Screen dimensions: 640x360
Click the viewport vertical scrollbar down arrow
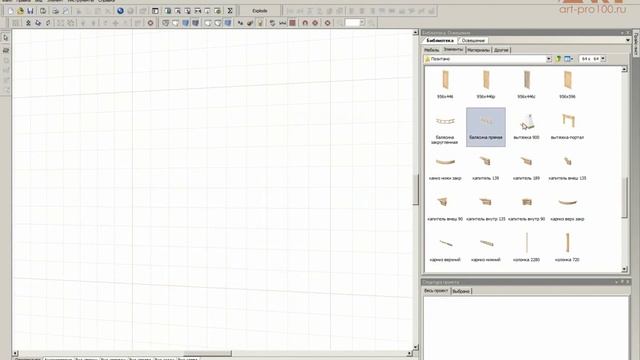click(416, 347)
